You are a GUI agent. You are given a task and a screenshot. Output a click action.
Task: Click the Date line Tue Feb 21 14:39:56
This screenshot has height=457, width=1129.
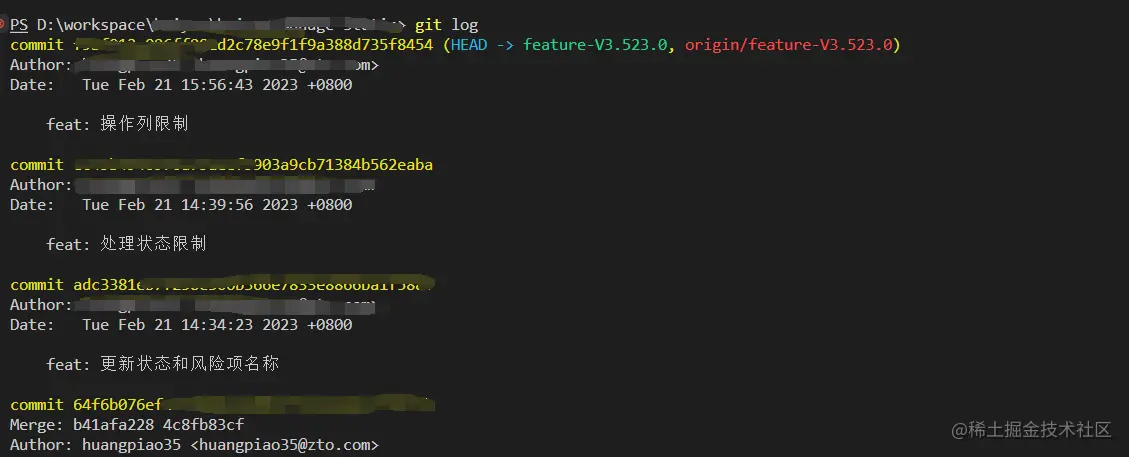pos(217,205)
